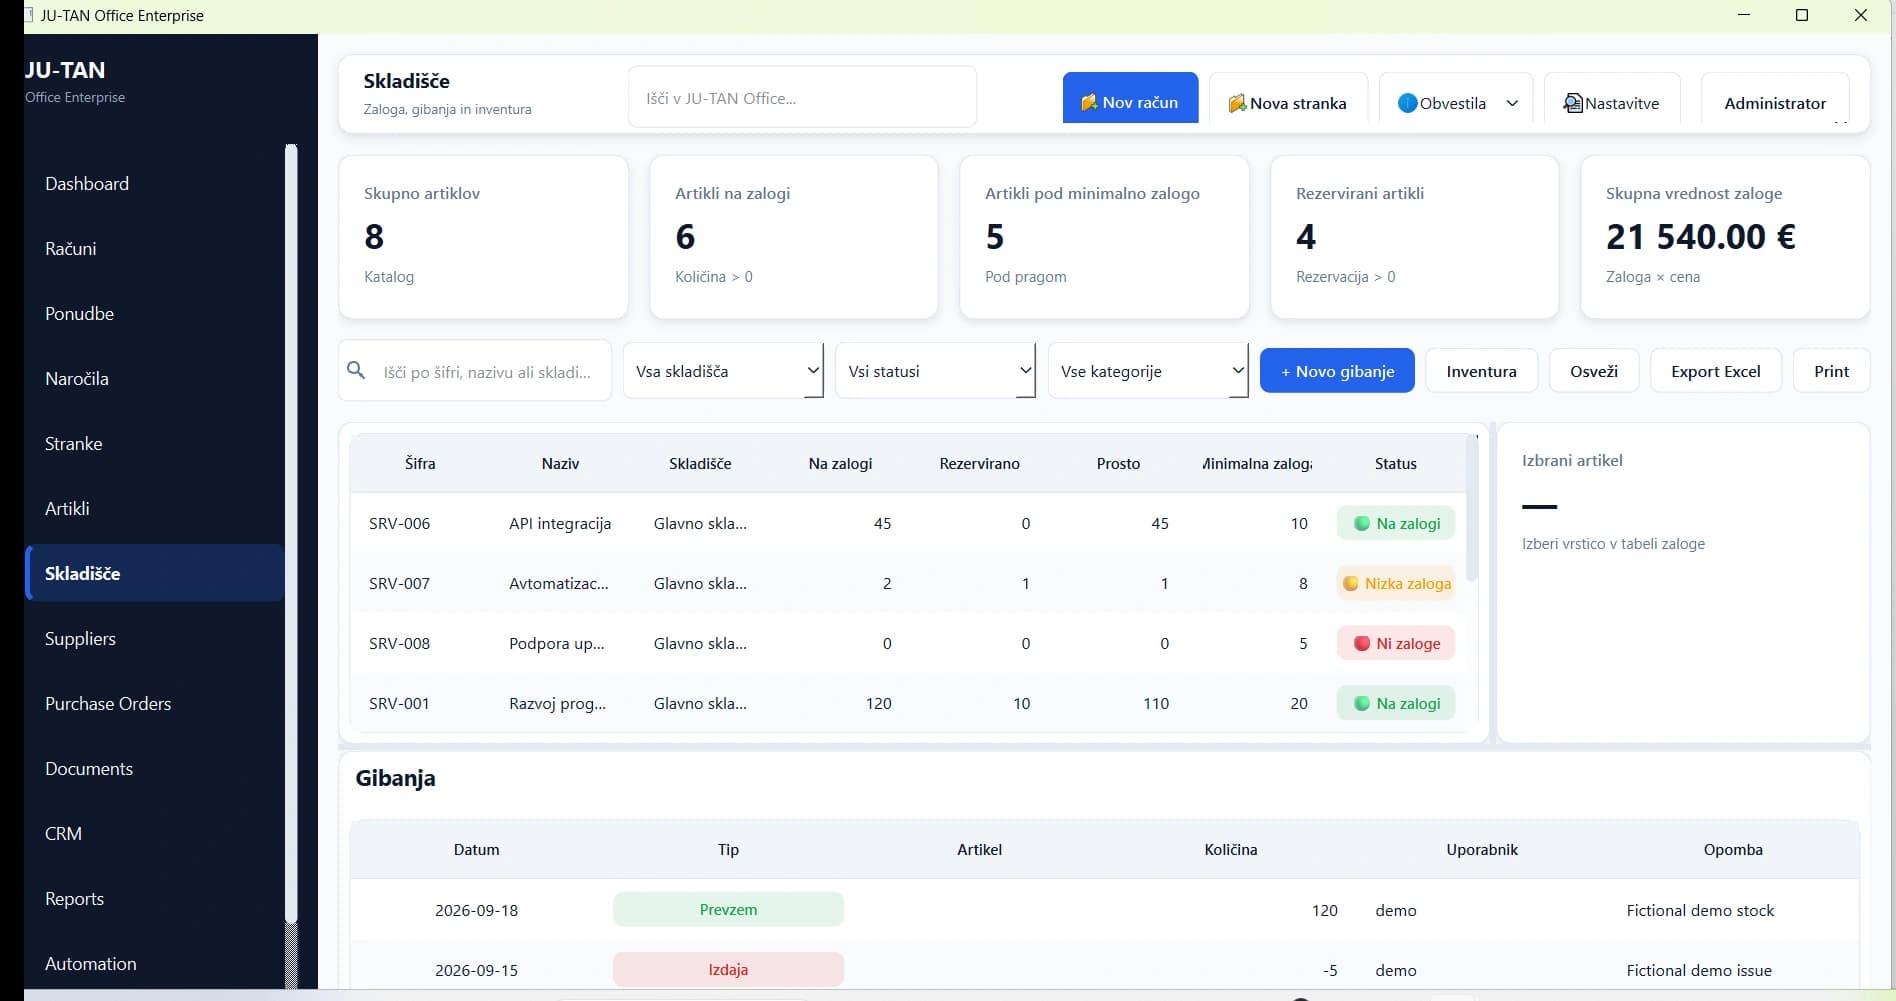Screen dimensions: 1896x1001
Task: Sort by the Na zalogi column header
Action: point(840,463)
